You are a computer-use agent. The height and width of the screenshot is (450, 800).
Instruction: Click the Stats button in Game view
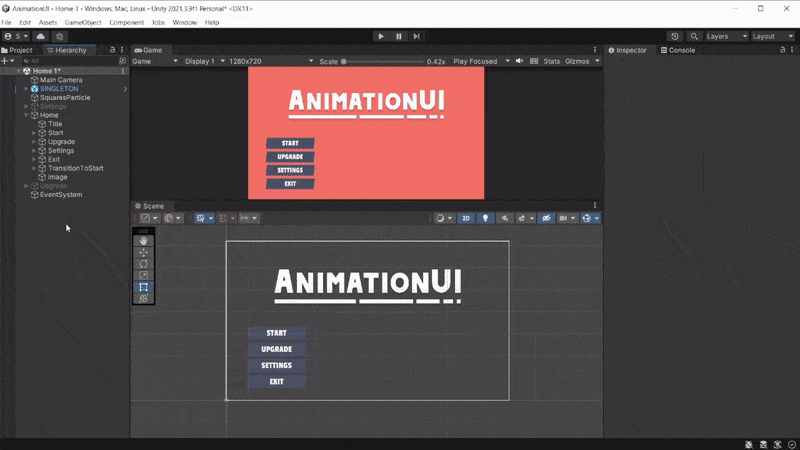tap(551, 61)
